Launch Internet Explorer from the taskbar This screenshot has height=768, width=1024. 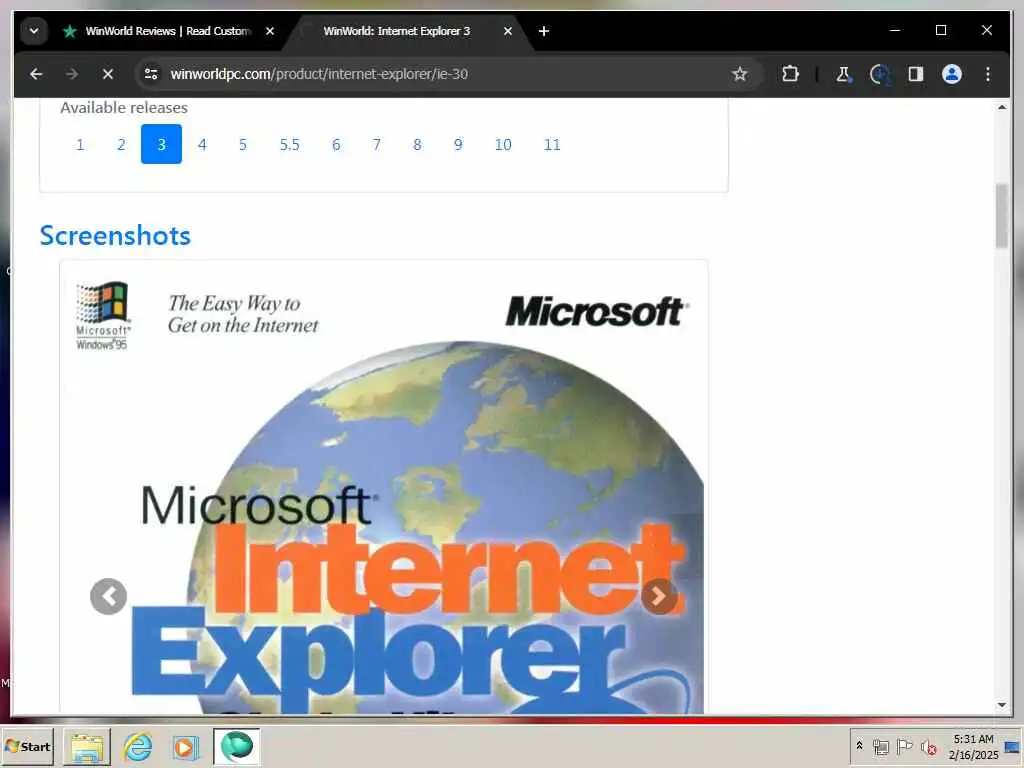[137, 746]
